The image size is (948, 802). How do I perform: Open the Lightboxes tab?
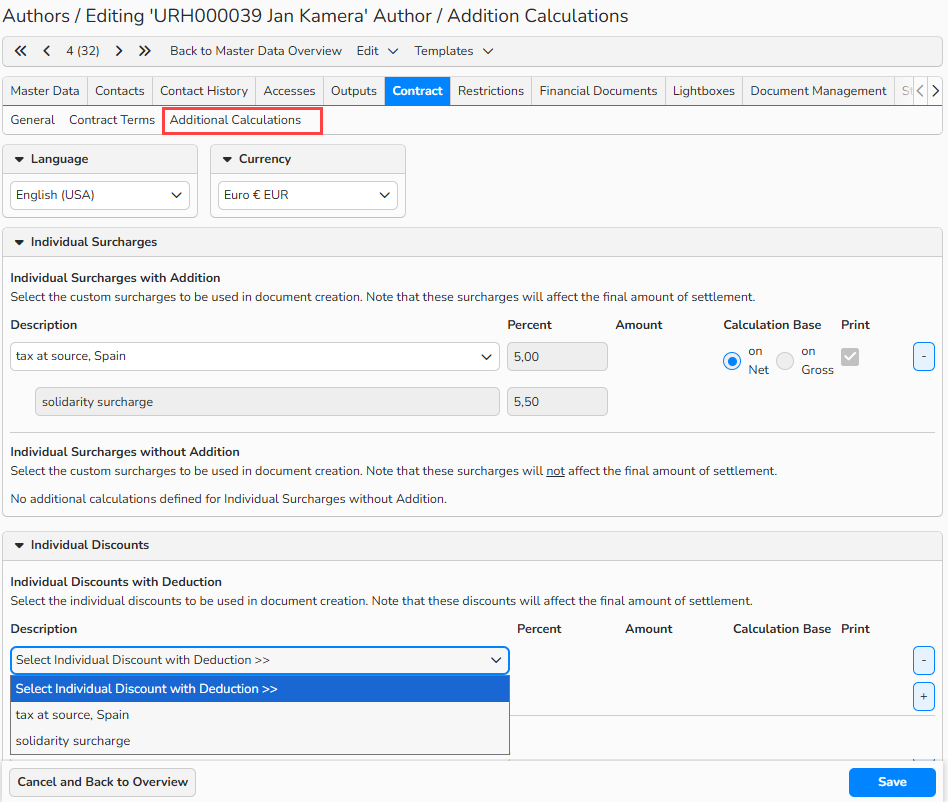pos(704,91)
